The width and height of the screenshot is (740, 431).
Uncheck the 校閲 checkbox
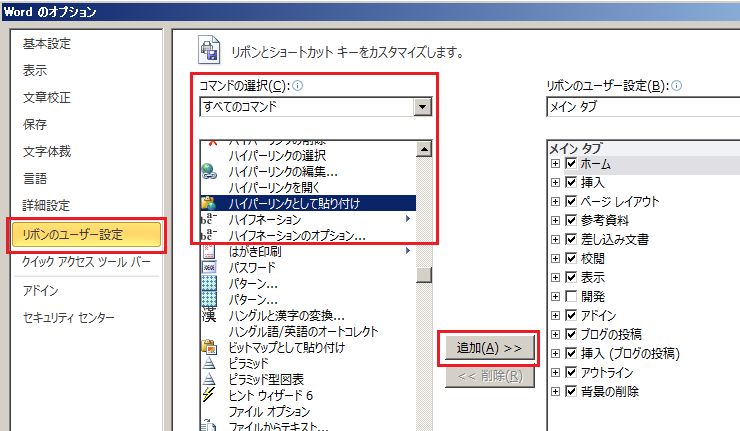coord(571,258)
